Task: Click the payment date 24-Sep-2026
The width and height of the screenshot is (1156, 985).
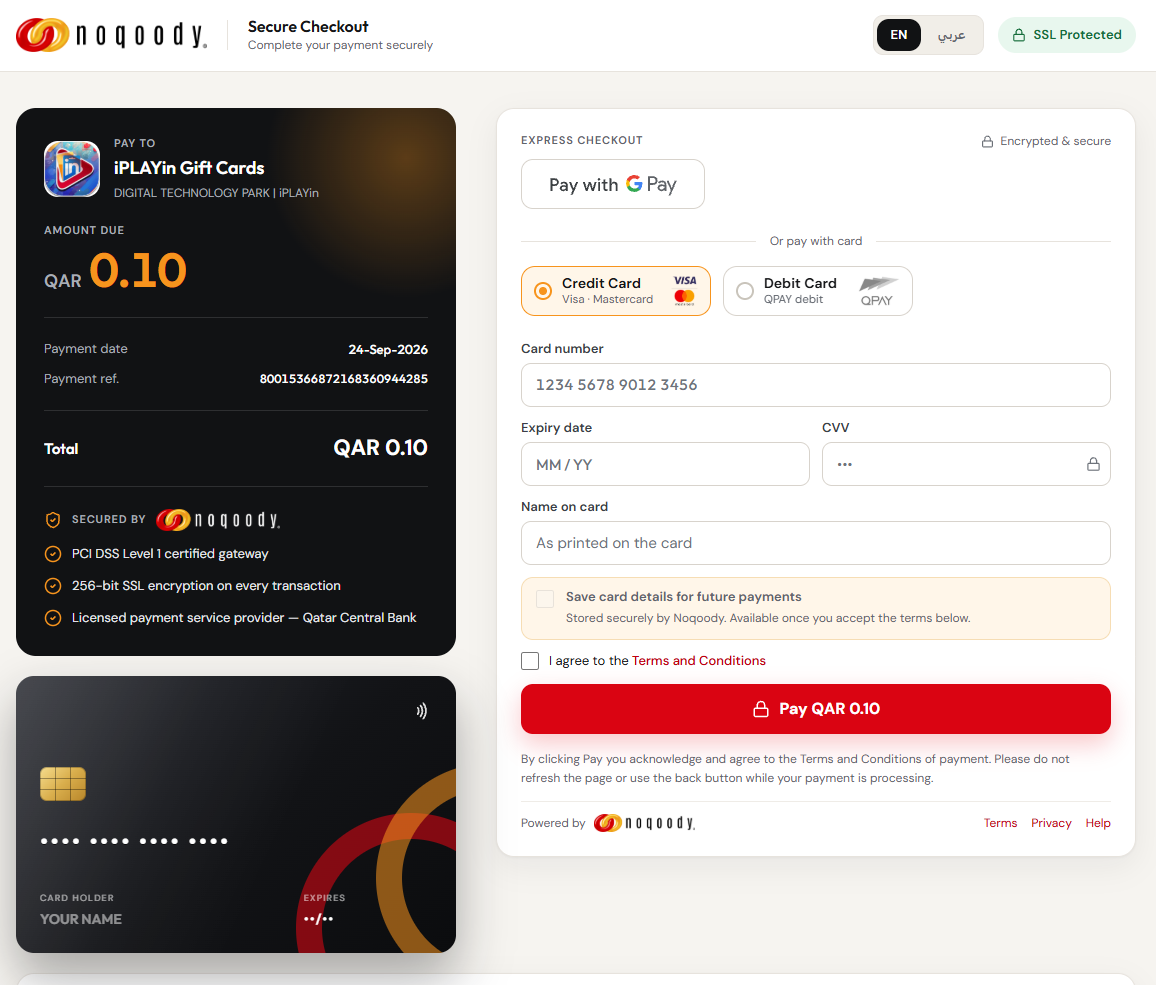Action: click(388, 349)
